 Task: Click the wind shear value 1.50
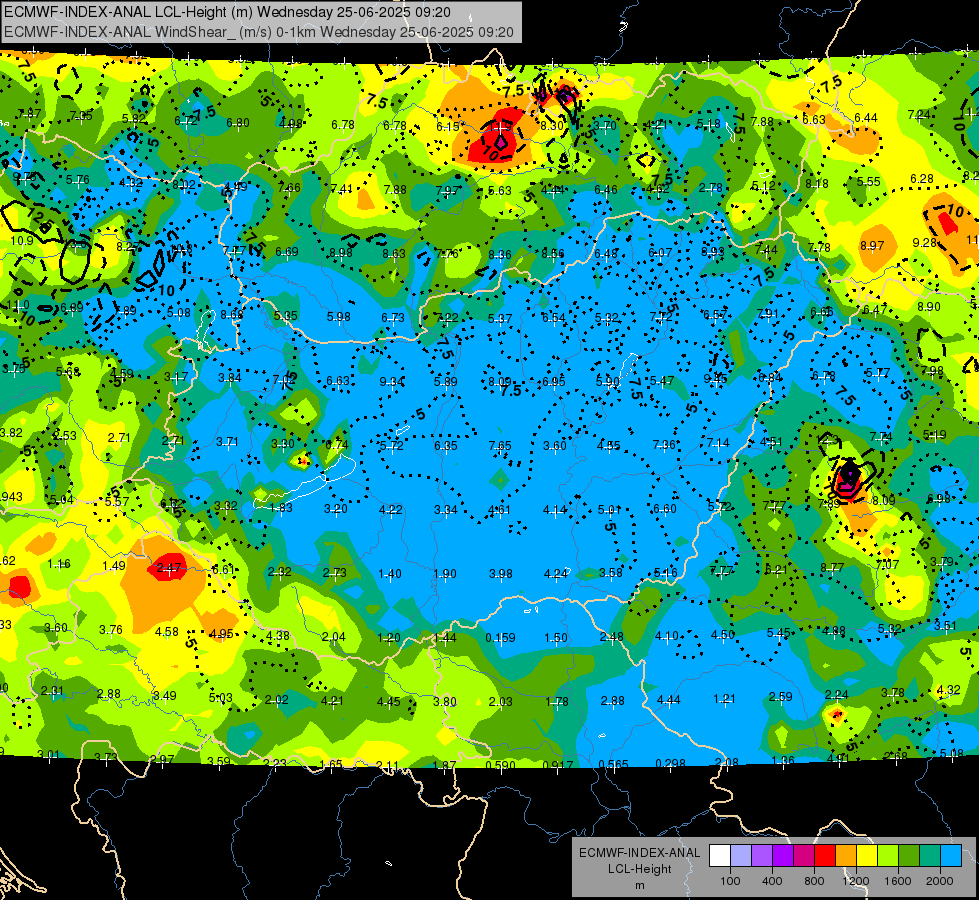click(556, 638)
